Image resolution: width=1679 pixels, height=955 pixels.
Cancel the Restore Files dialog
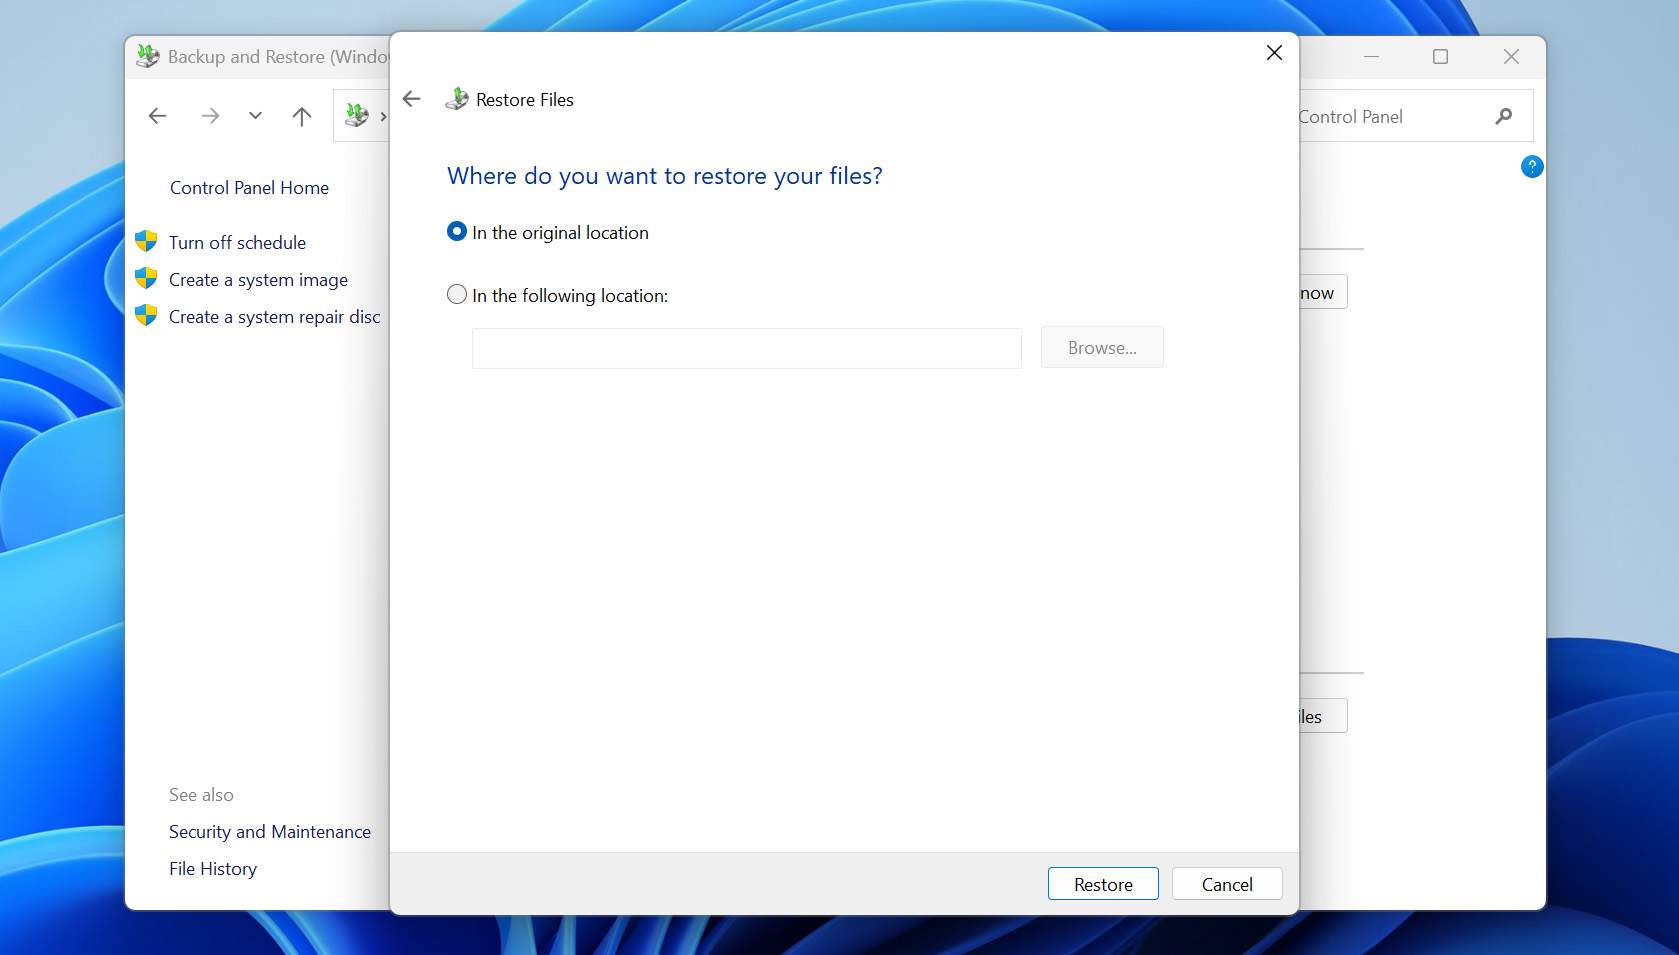1227,884
